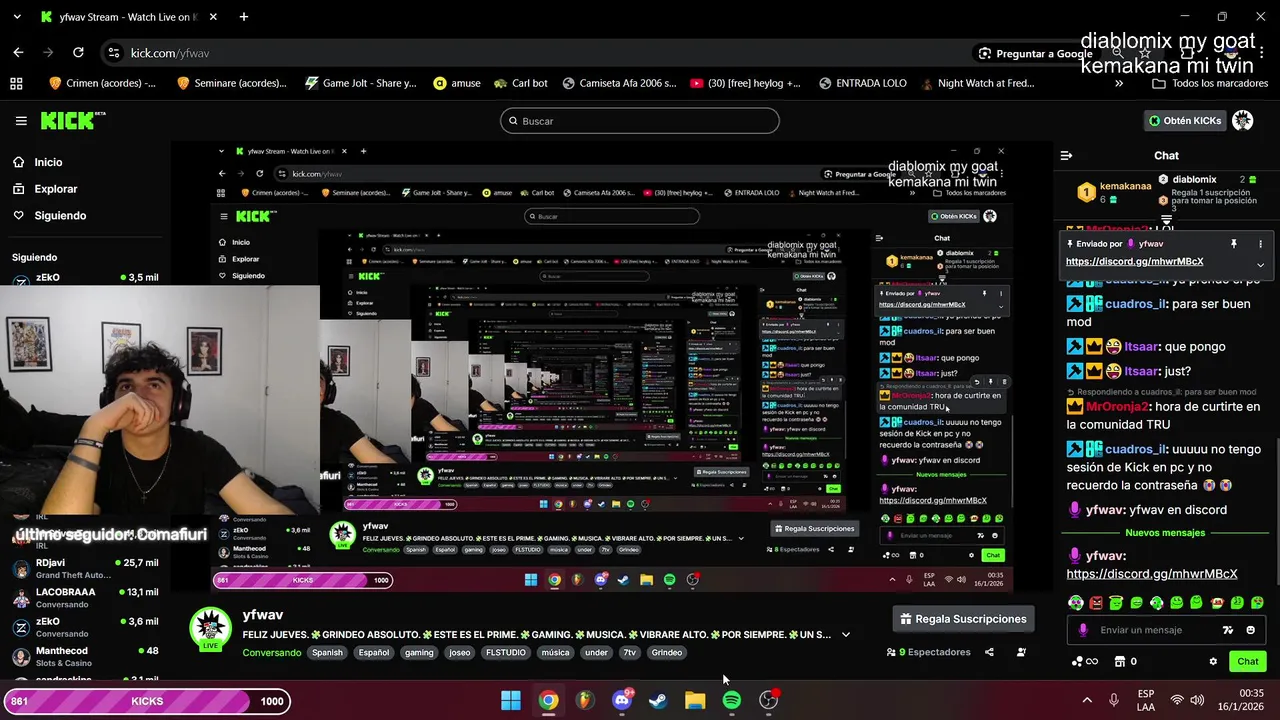Expand the pinned message chevron
Image resolution: width=1280 pixels, height=720 pixels.
coord(1260,265)
